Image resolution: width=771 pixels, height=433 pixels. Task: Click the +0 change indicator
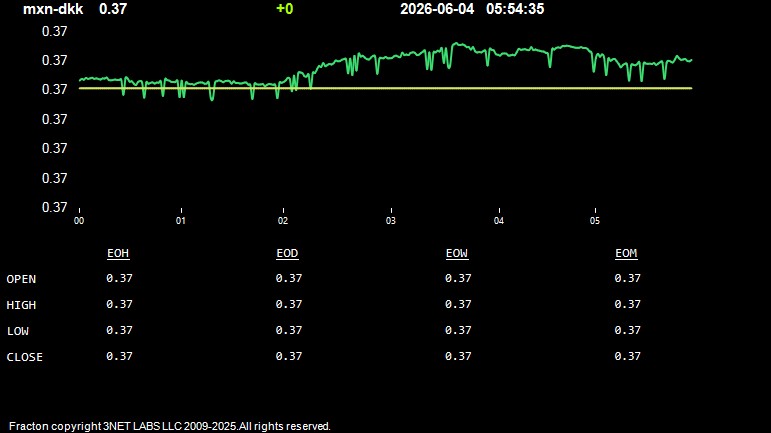[285, 9]
